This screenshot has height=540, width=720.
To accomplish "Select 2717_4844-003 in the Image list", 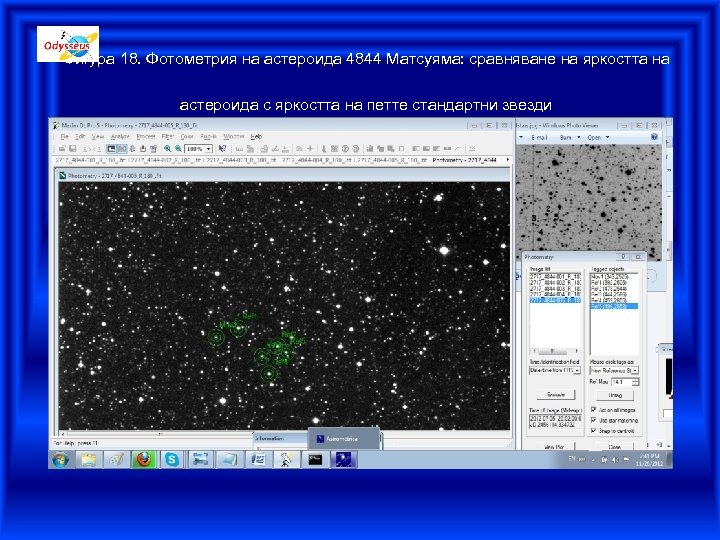I will click(555, 288).
